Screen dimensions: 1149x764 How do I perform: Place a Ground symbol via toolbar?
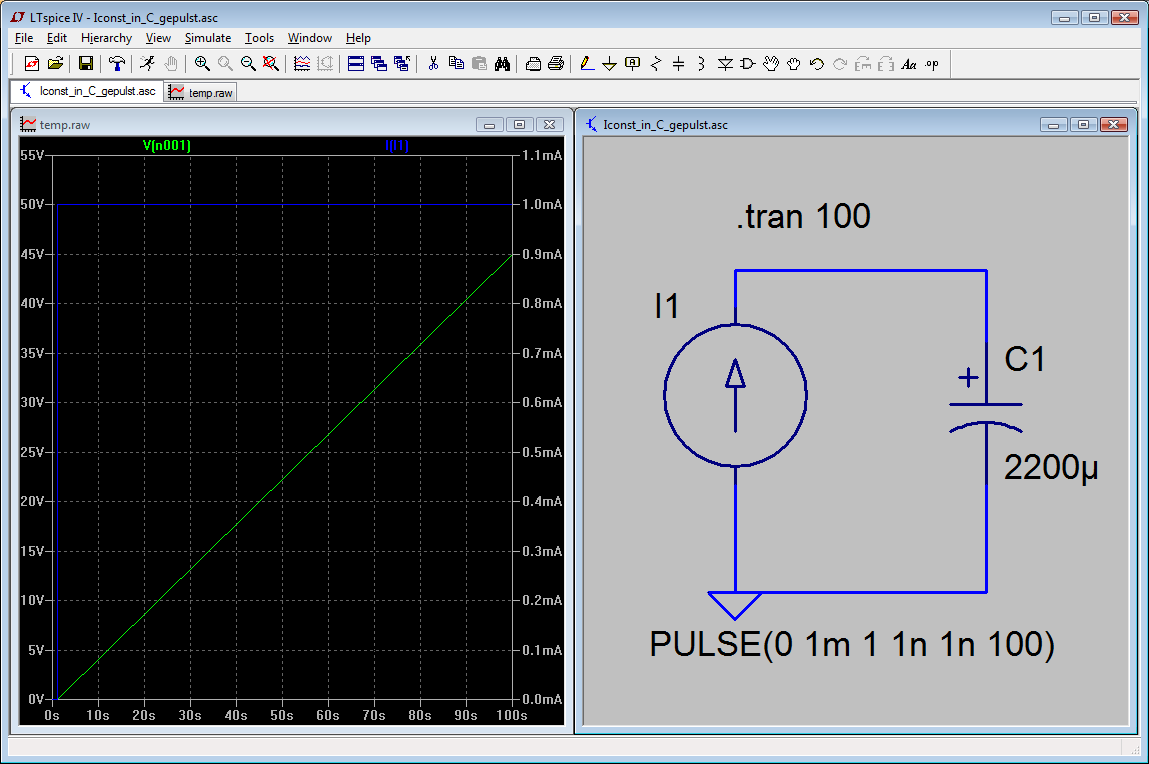[x=609, y=64]
